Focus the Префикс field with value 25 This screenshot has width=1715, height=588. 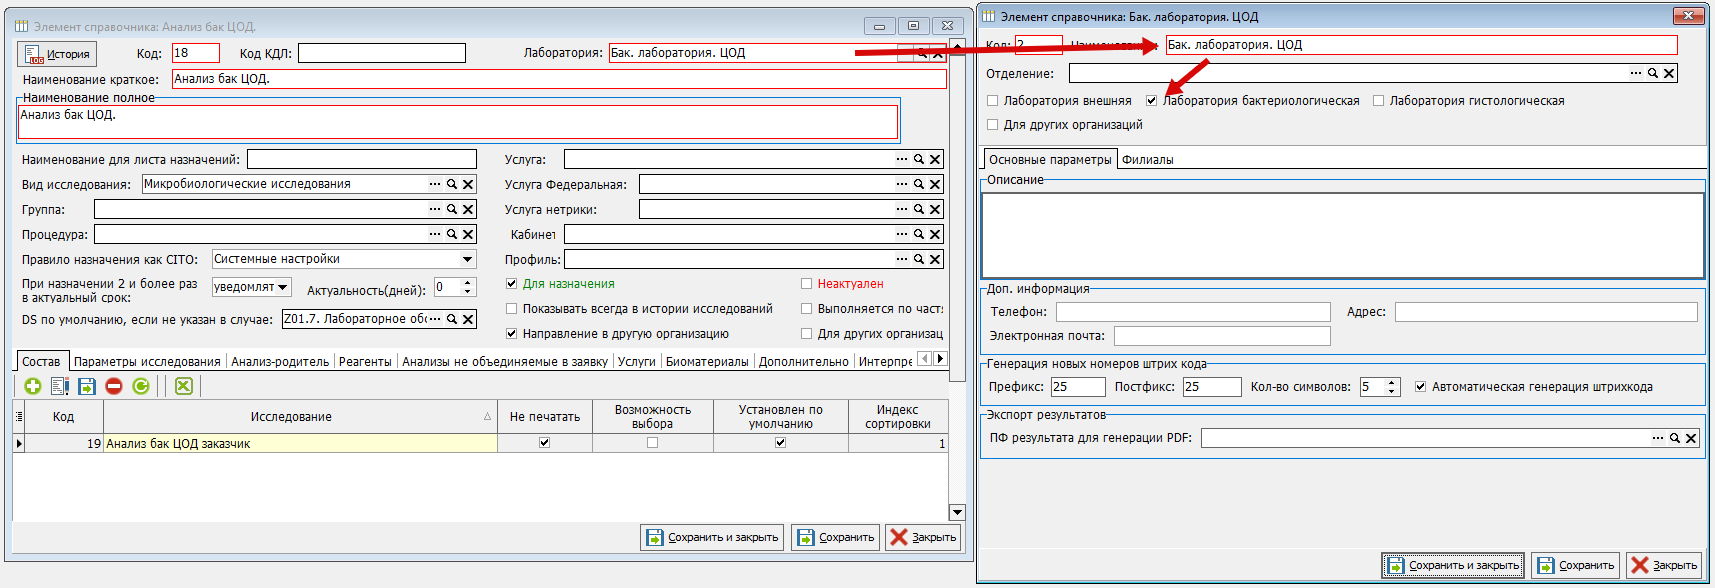1077,387
